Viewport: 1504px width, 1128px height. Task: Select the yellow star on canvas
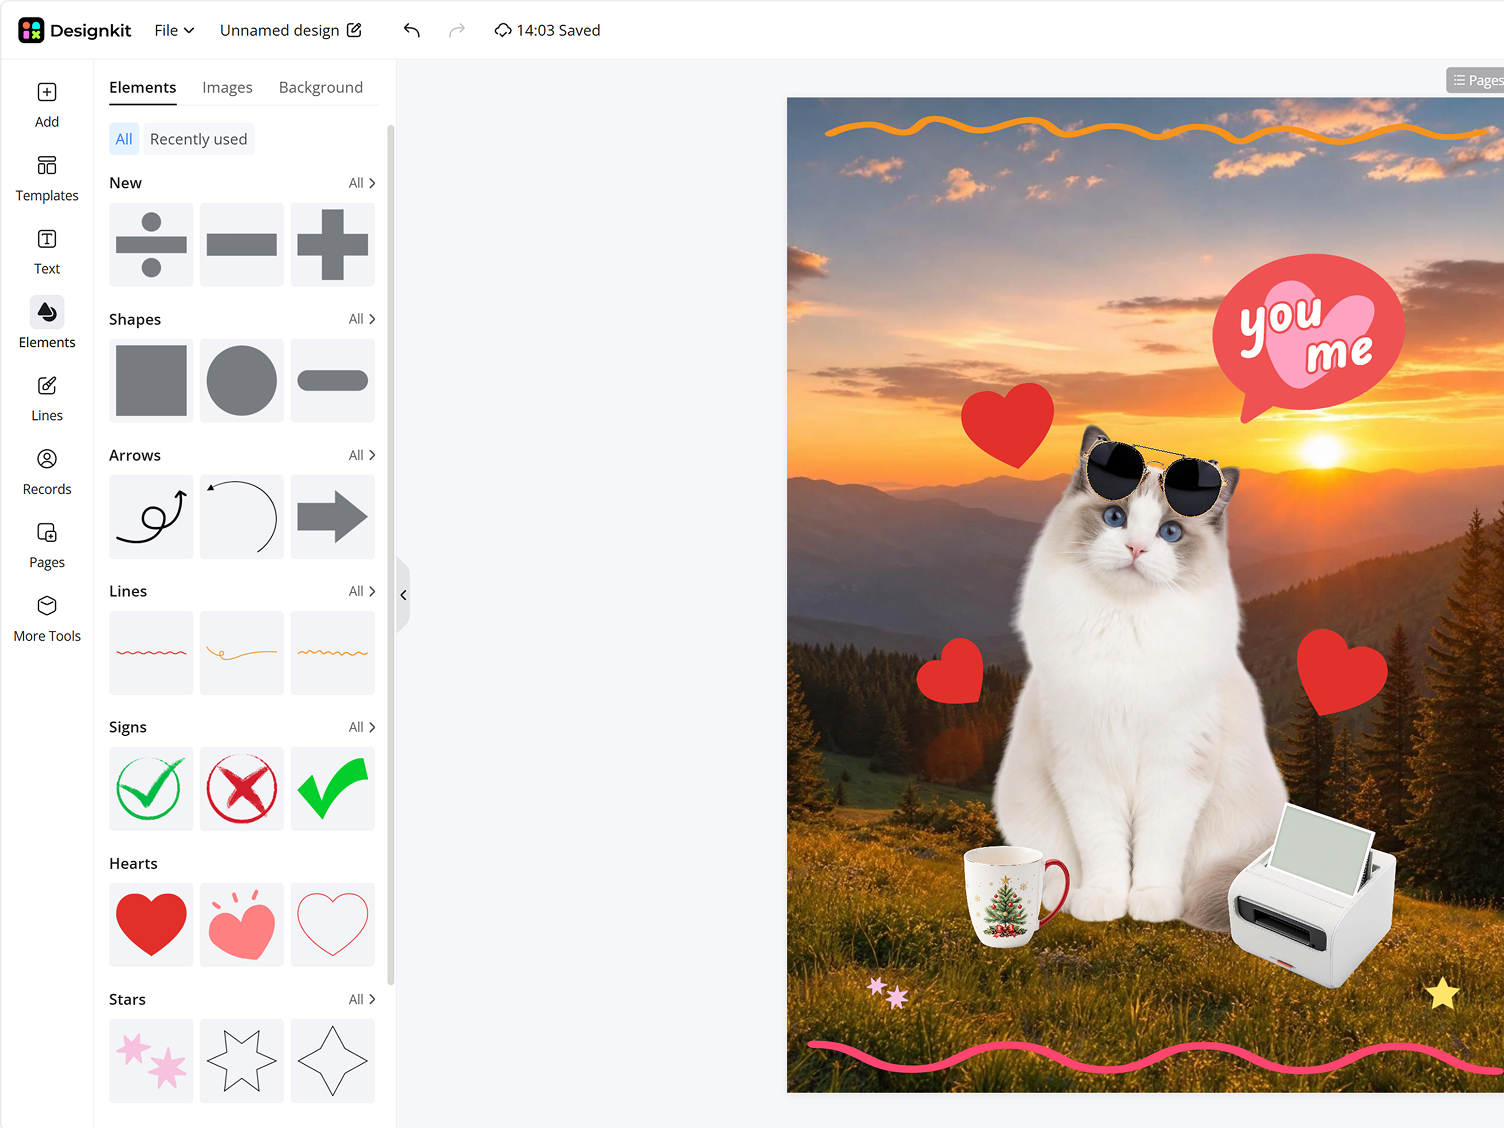1442,993
